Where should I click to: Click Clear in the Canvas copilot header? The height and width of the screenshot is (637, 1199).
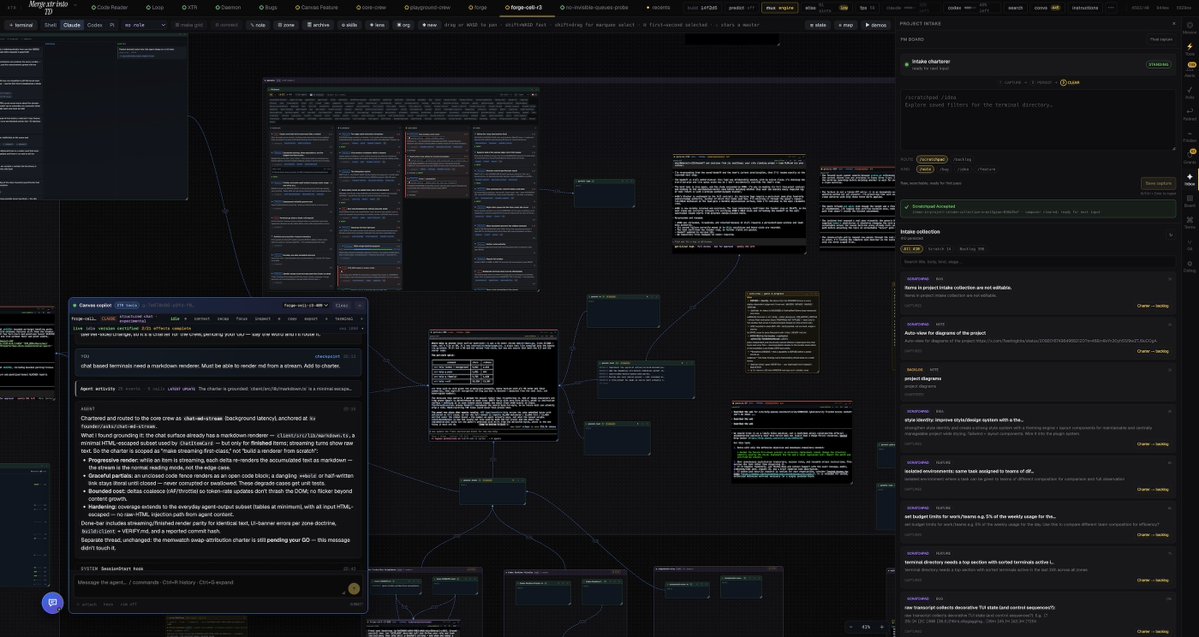[x=342, y=305]
